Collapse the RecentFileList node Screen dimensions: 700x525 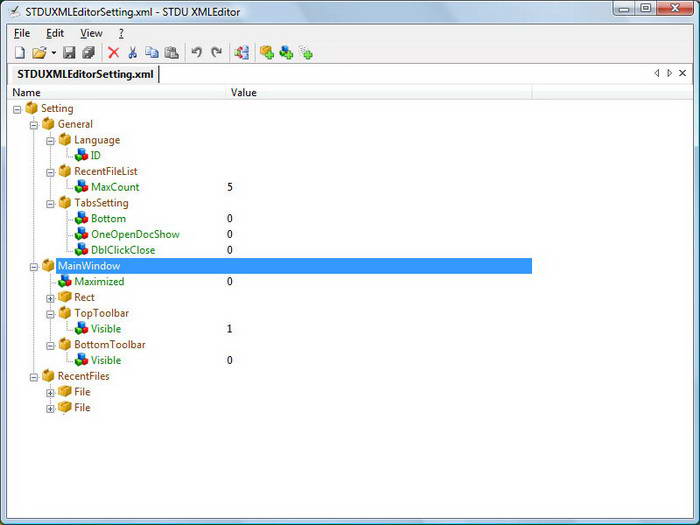(x=50, y=172)
